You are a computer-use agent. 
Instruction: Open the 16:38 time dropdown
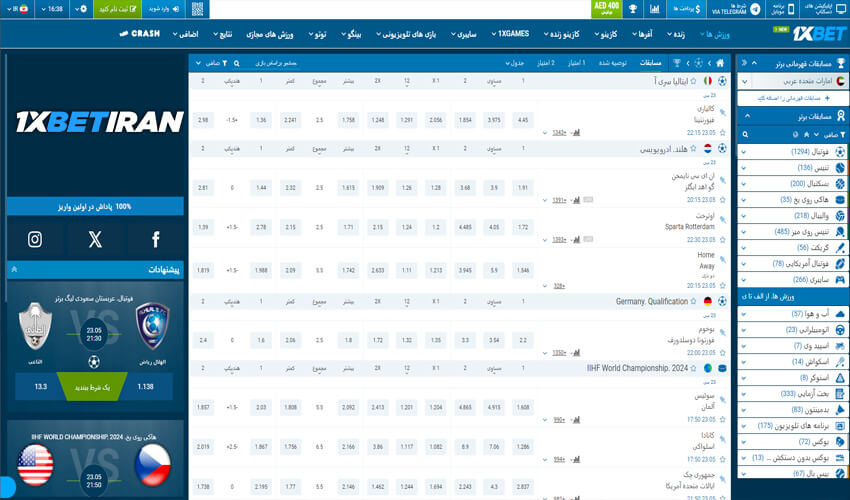pos(52,9)
